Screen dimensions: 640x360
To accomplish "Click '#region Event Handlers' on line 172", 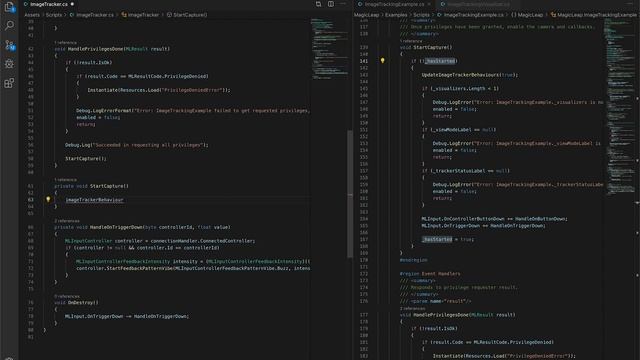I will tap(430, 273).
